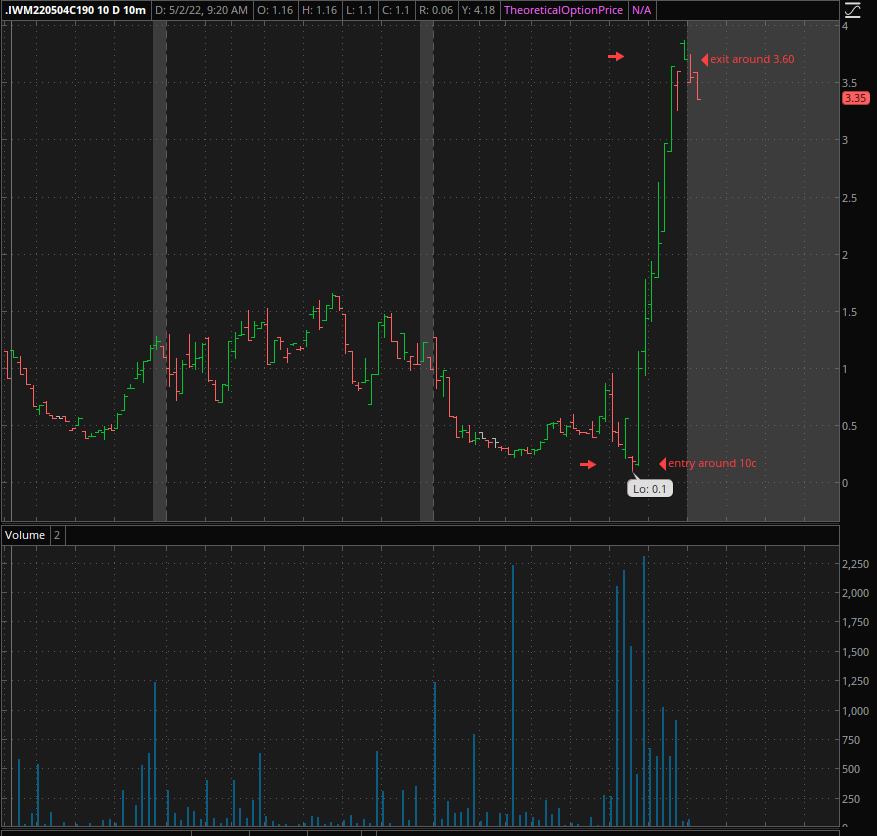
Task: Click the tallest volume bar above 2,250
Action: [644, 691]
